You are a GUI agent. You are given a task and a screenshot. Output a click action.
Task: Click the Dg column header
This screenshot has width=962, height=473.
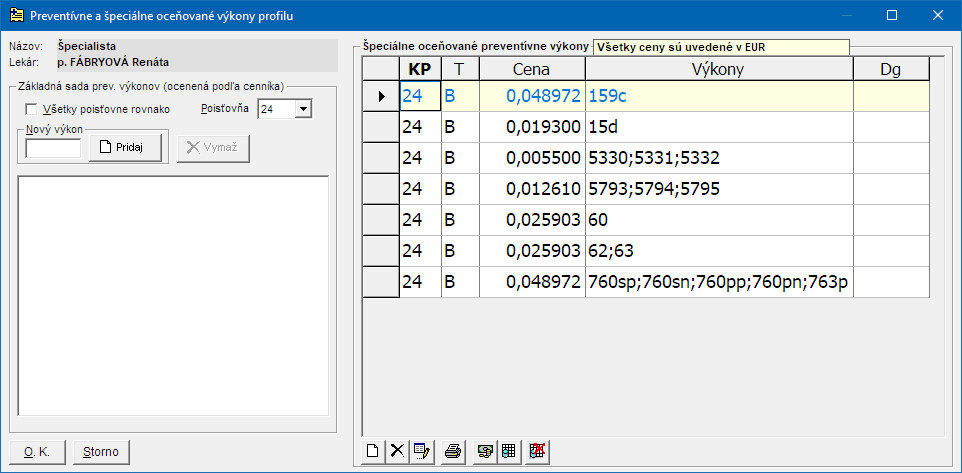click(x=891, y=69)
